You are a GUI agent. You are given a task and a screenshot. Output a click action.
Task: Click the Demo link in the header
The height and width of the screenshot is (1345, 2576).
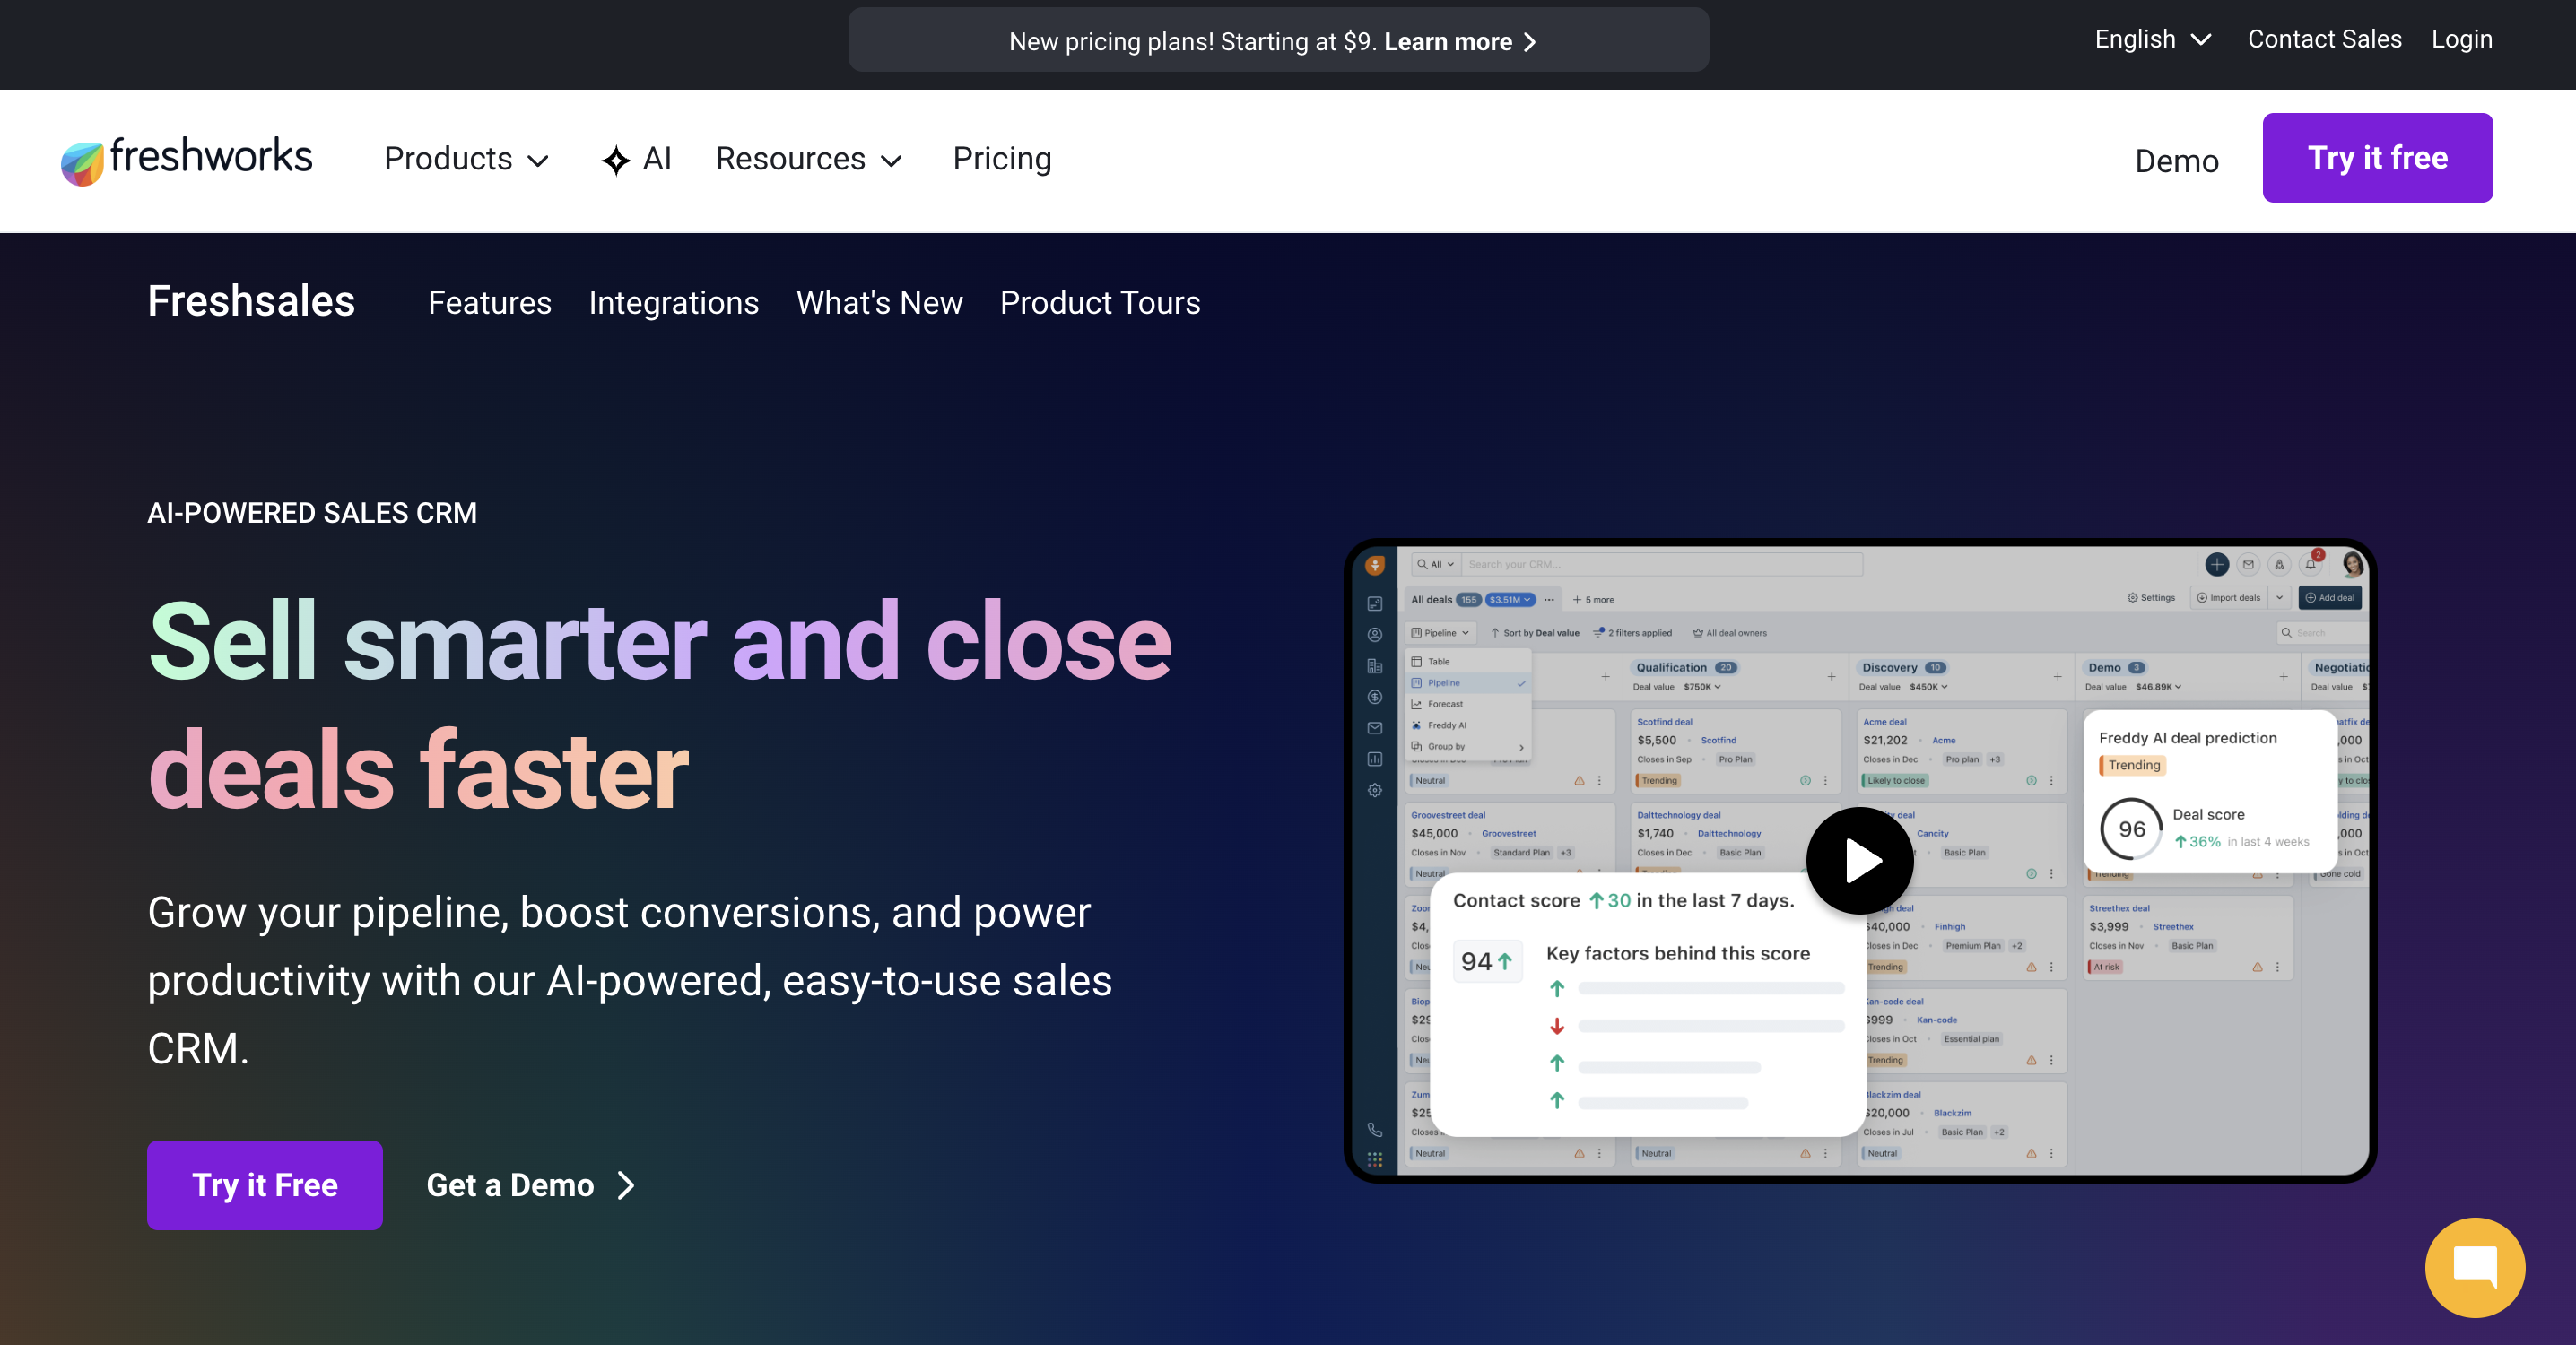[x=2176, y=161]
